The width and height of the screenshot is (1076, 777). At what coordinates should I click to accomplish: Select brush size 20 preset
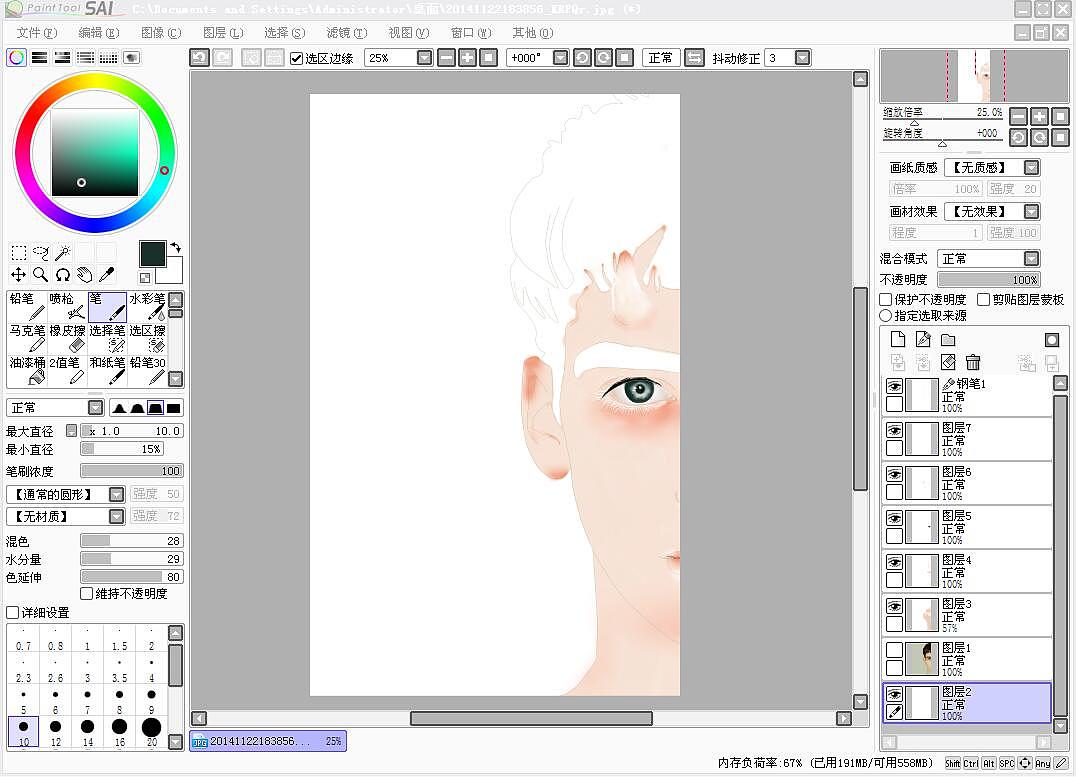(x=152, y=732)
